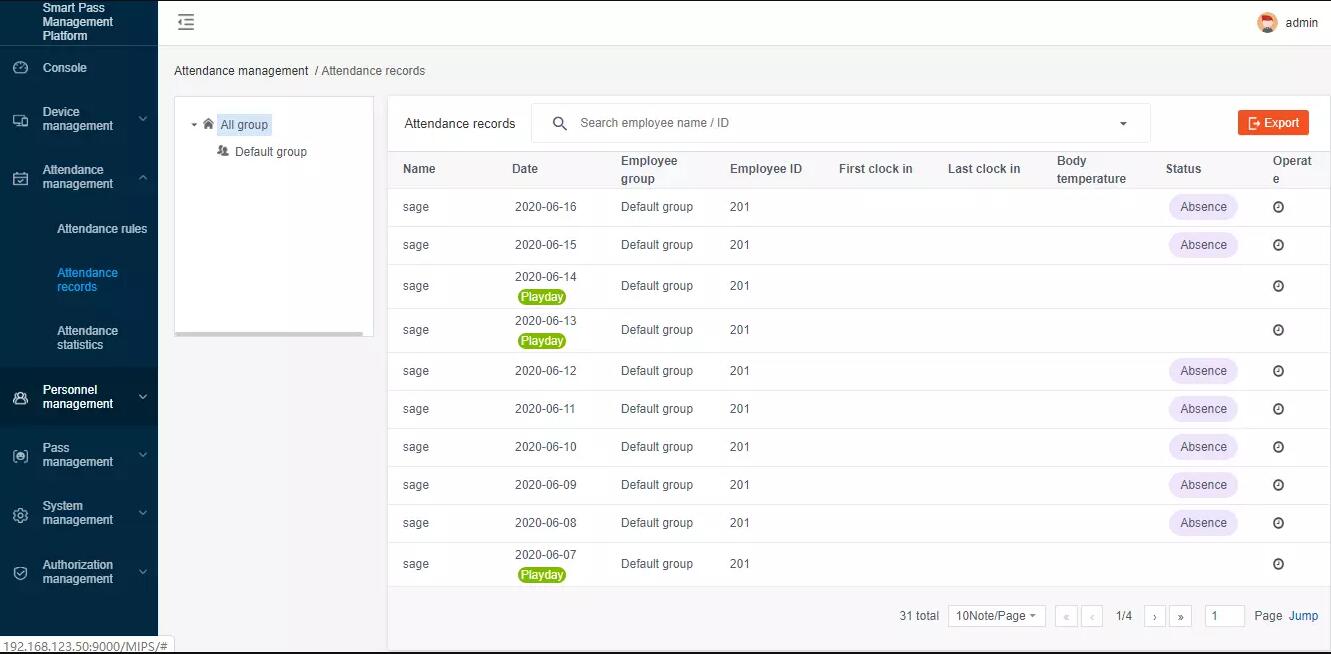Open Personnel management menu

78,397
